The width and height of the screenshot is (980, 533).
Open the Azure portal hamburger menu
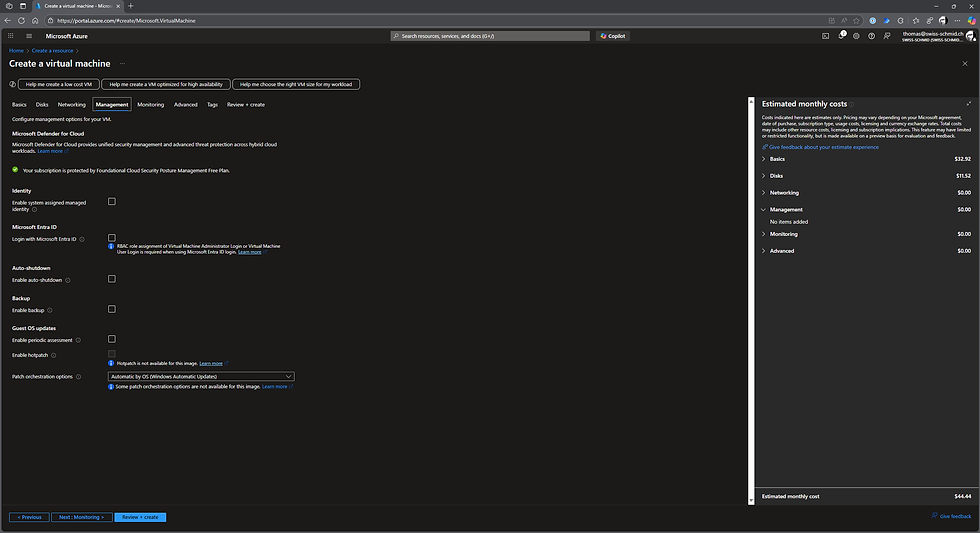click(x=29, y=36)
